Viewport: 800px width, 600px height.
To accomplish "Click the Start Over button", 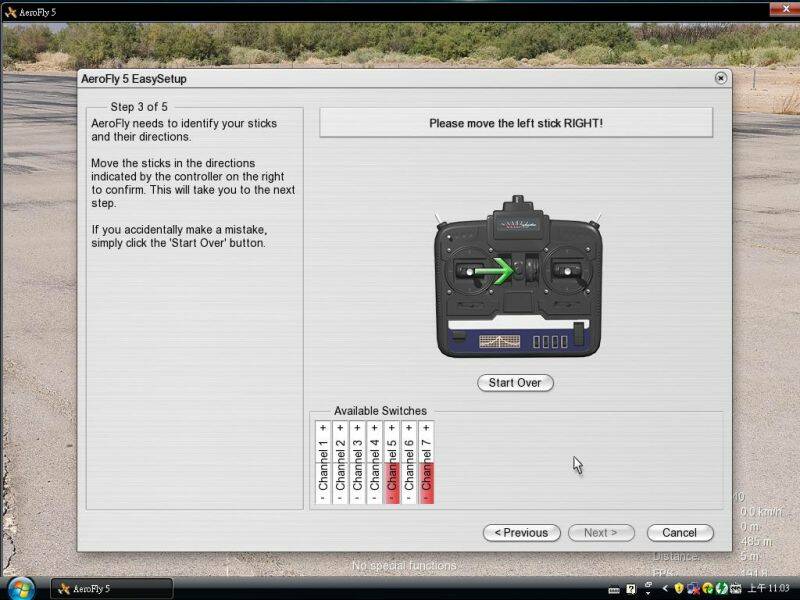I will (515, 383).
